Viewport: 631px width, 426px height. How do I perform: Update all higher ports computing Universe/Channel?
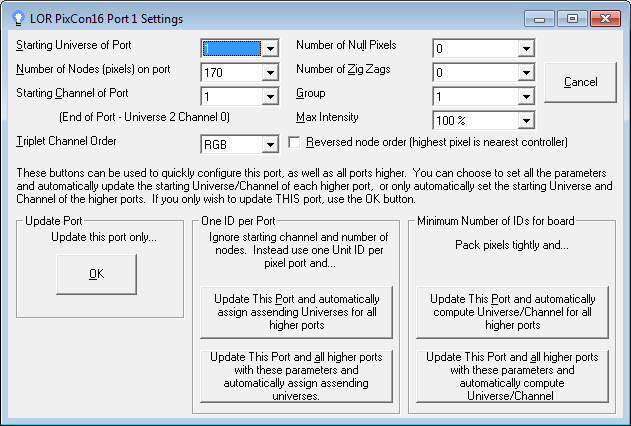(511, 375)
